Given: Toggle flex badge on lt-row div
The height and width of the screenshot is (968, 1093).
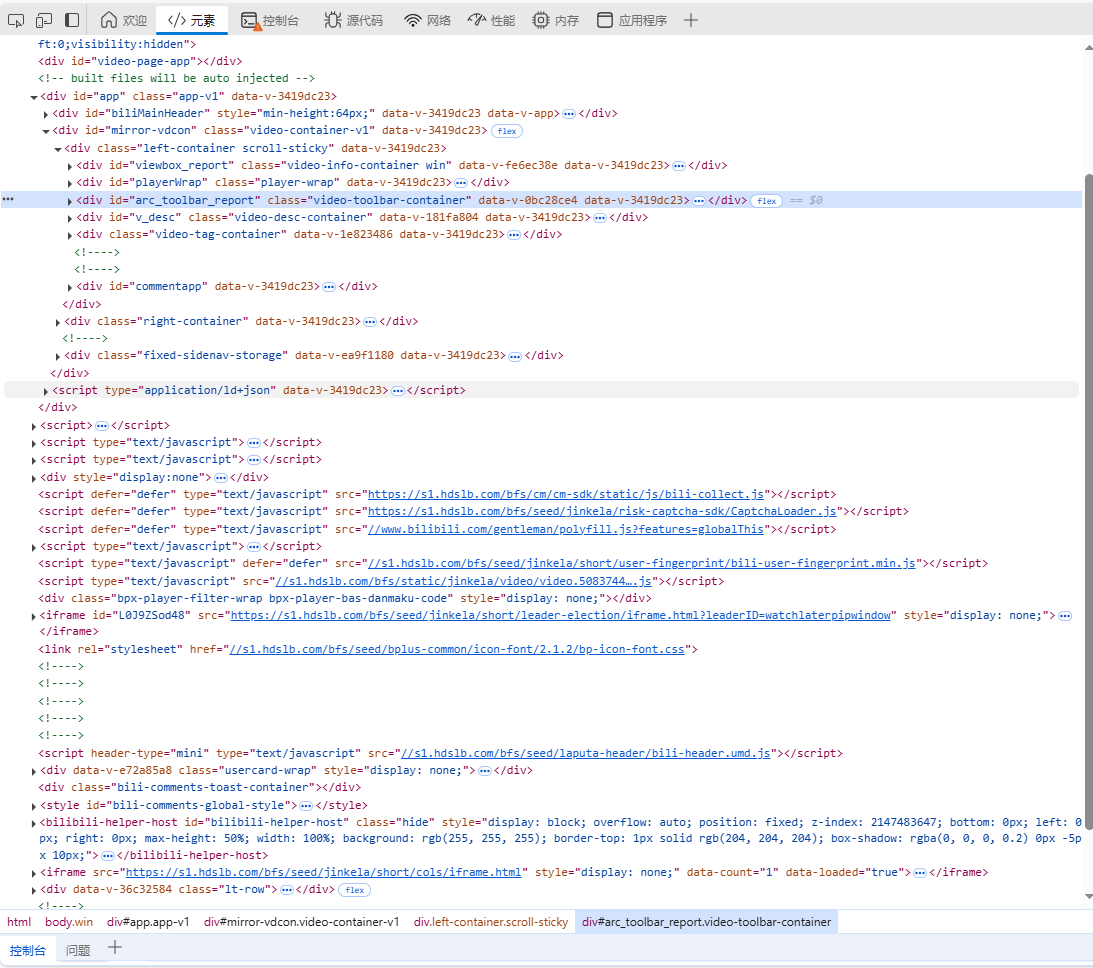Looking at the screenshot, I should (355, 890).
